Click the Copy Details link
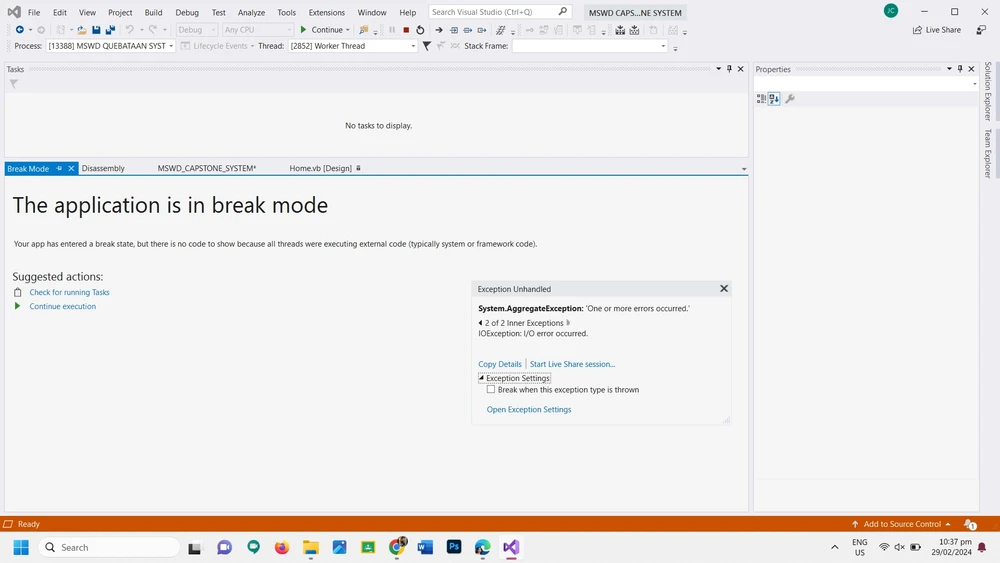 pos(500,364)
